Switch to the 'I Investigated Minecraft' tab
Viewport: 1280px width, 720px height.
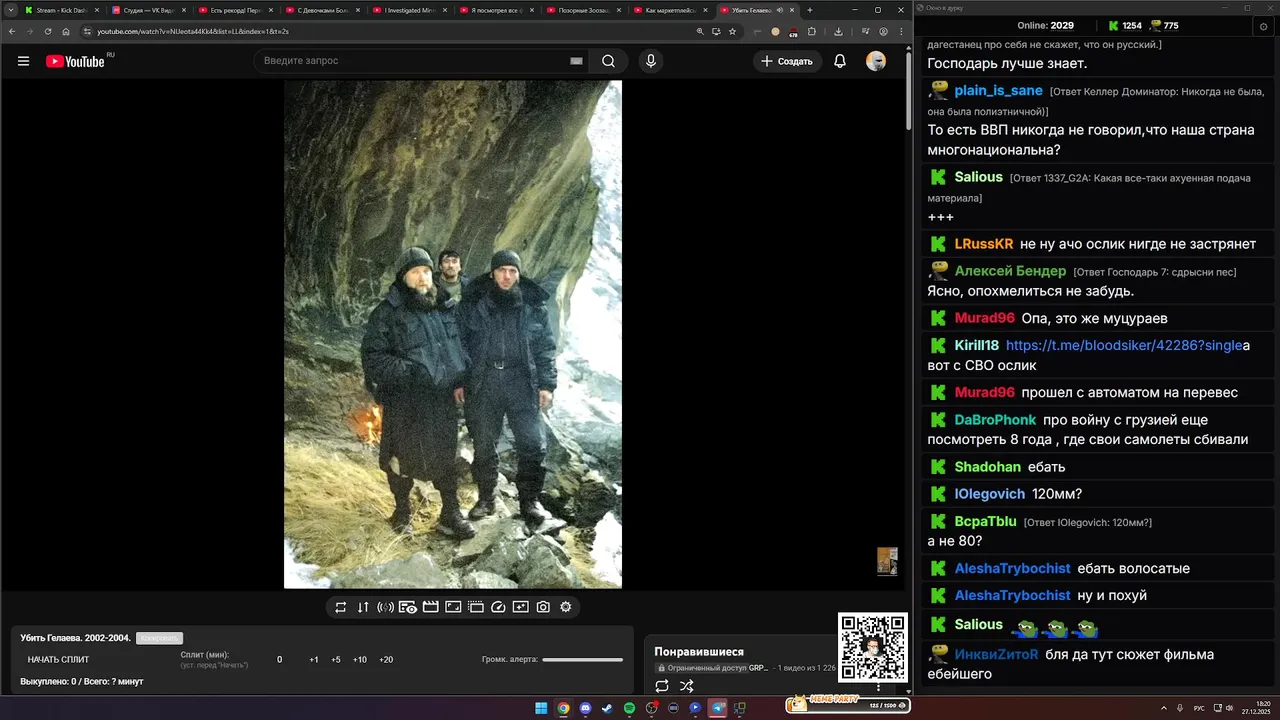point(410,10)
